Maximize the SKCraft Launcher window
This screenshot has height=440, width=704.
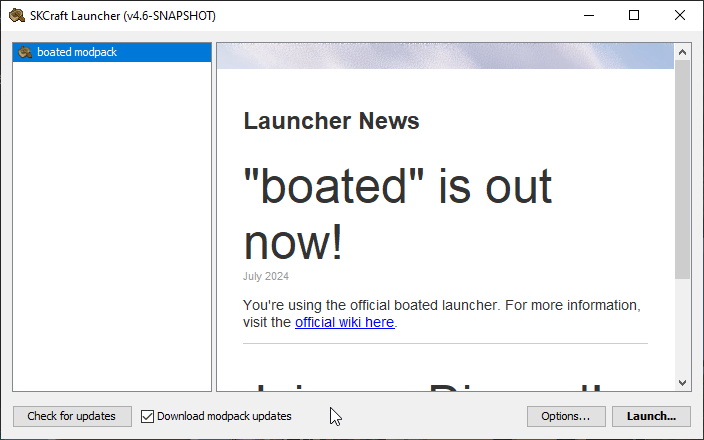click(x=634, y=15)
